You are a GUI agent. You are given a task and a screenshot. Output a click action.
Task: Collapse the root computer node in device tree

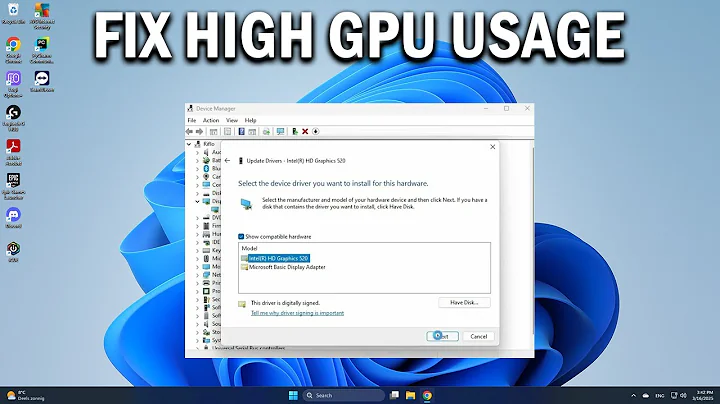(189, 144)
